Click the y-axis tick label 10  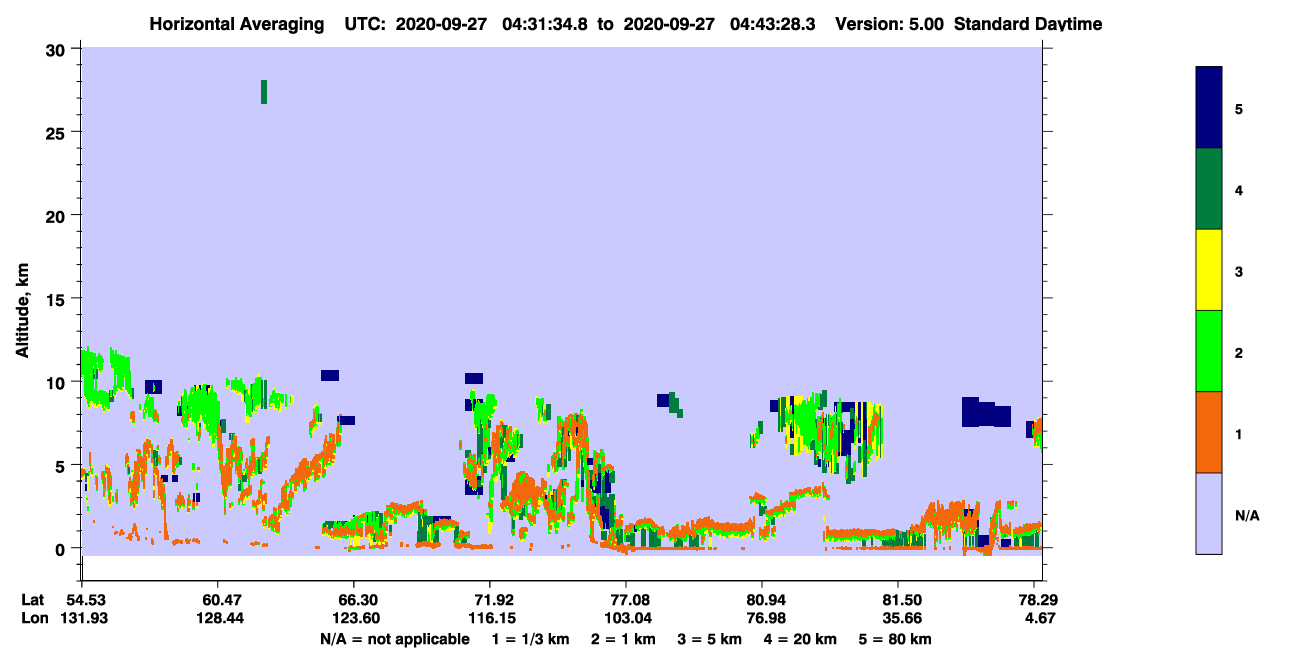[x=58, y=382]
